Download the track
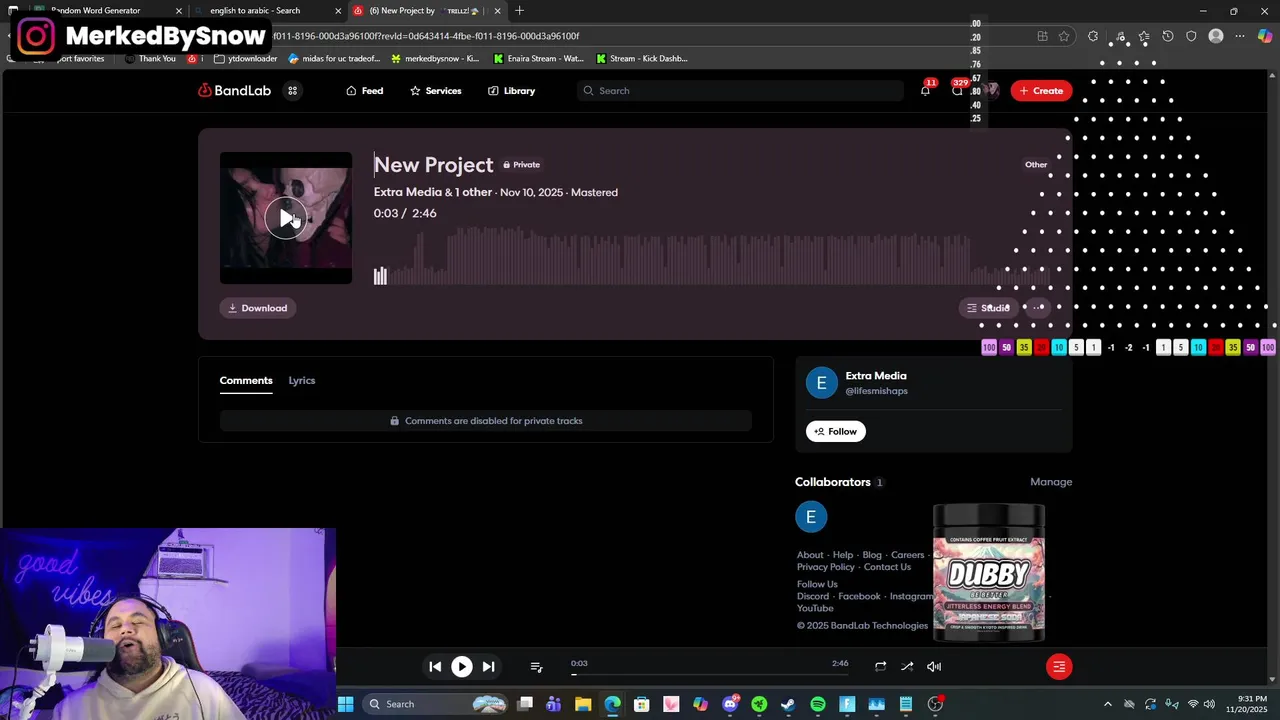Viewport: 1280px width, 720px height. coord(258,308)
